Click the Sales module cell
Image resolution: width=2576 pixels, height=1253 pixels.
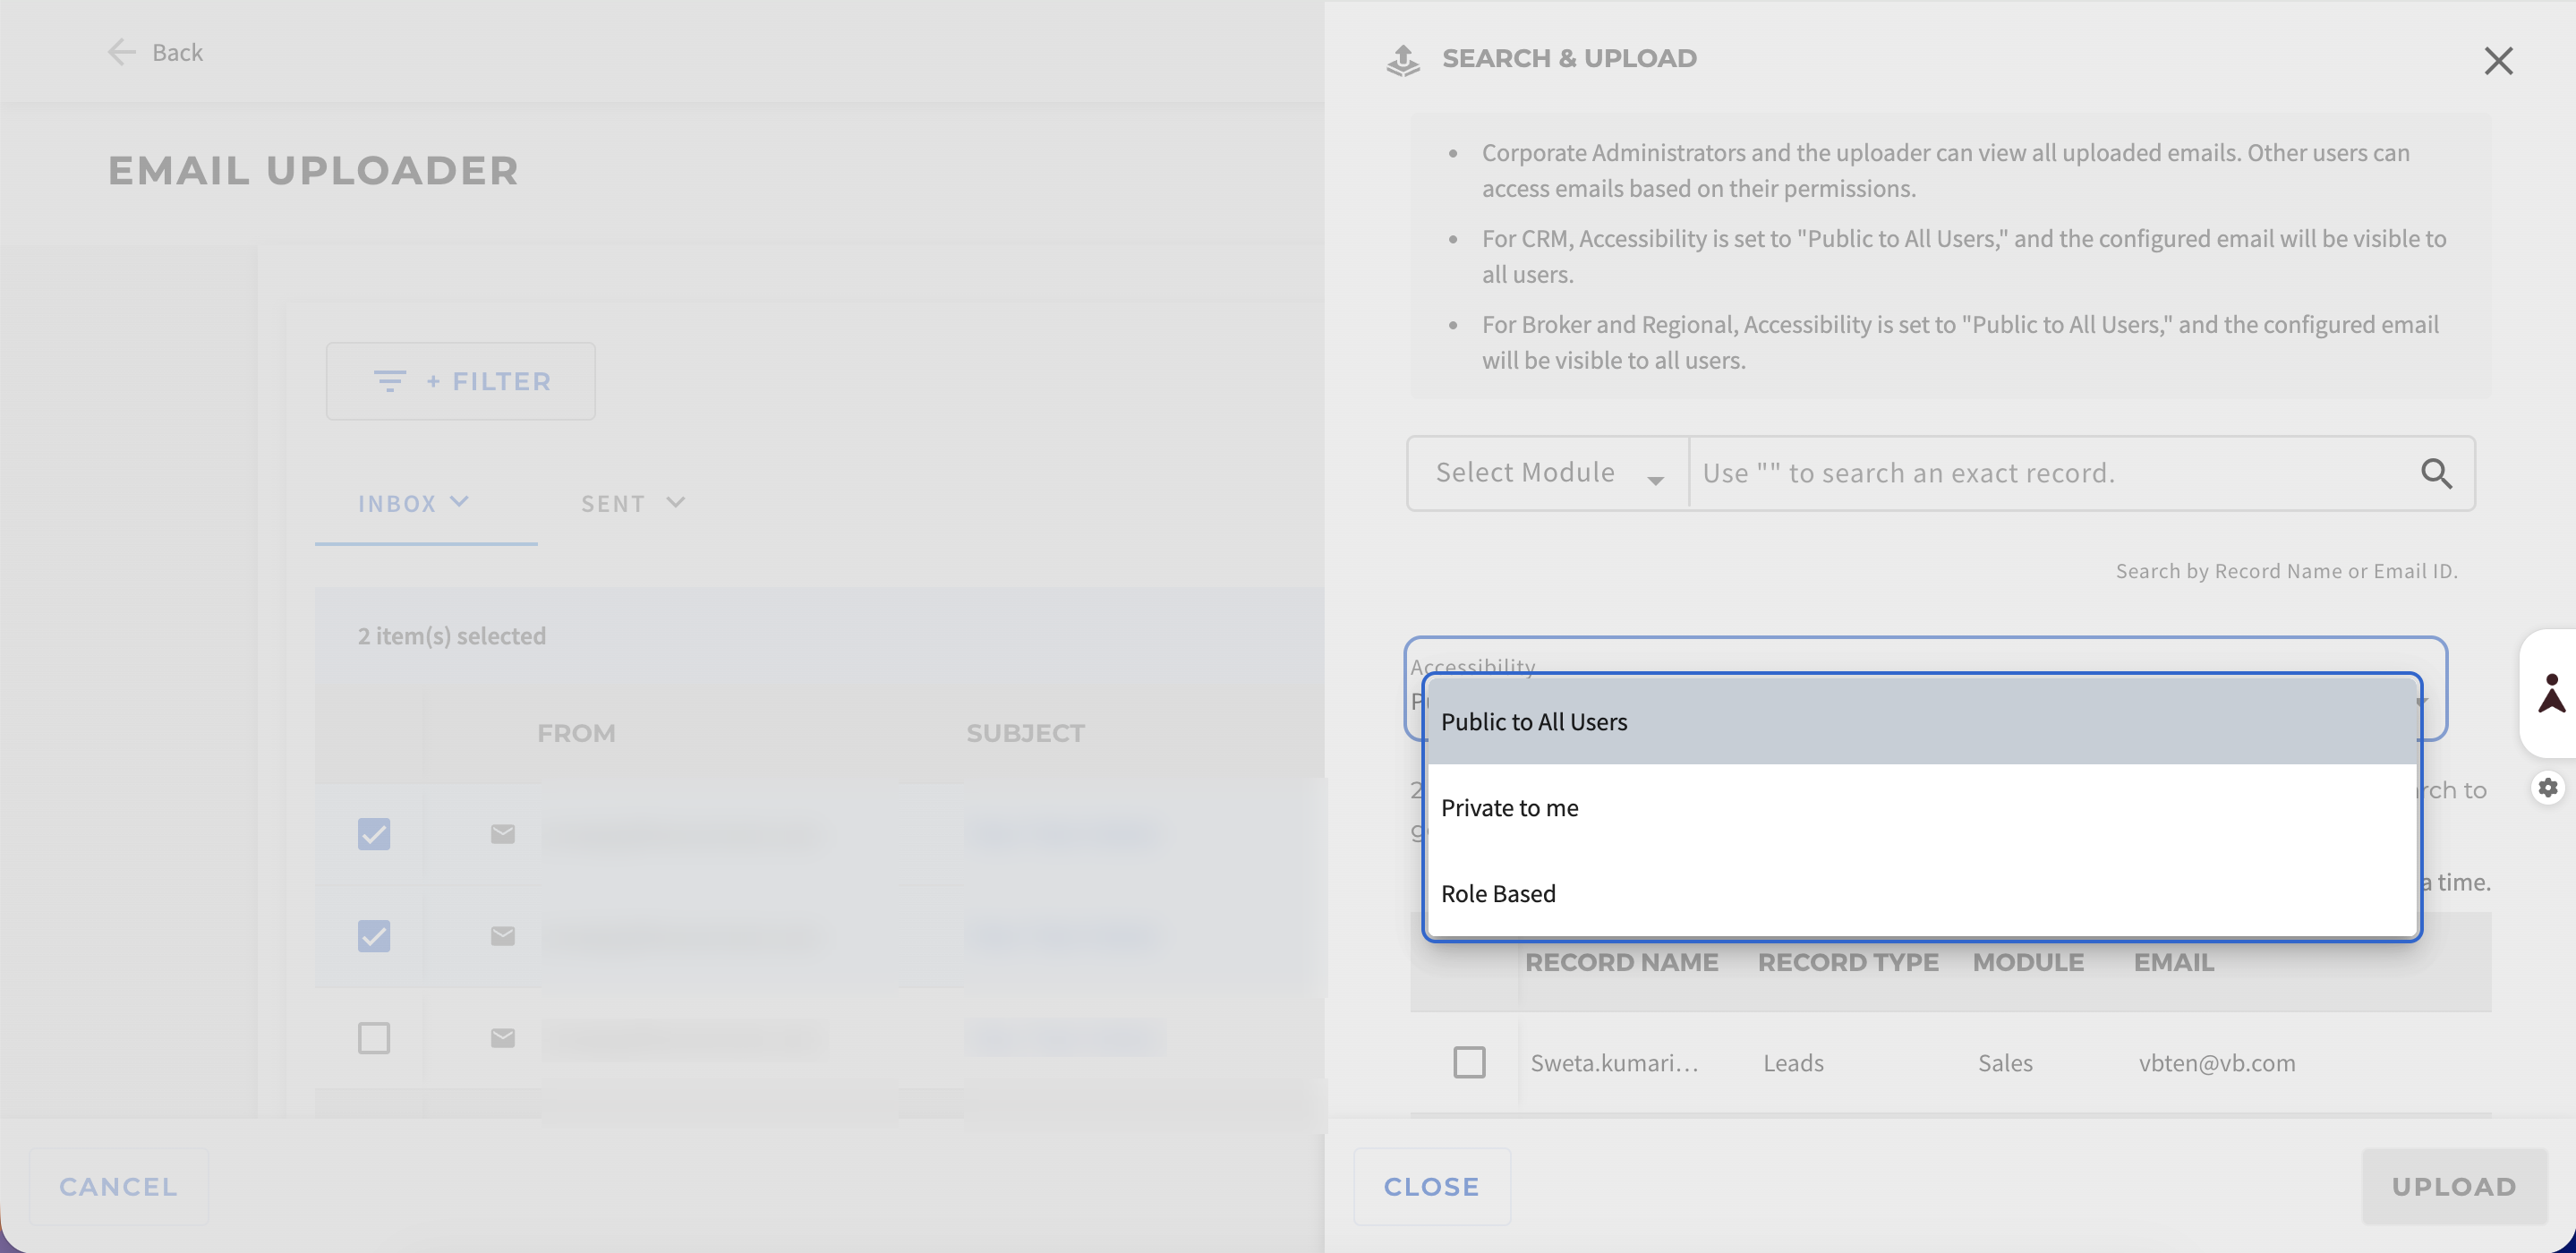click(x=2004, y=1063)
